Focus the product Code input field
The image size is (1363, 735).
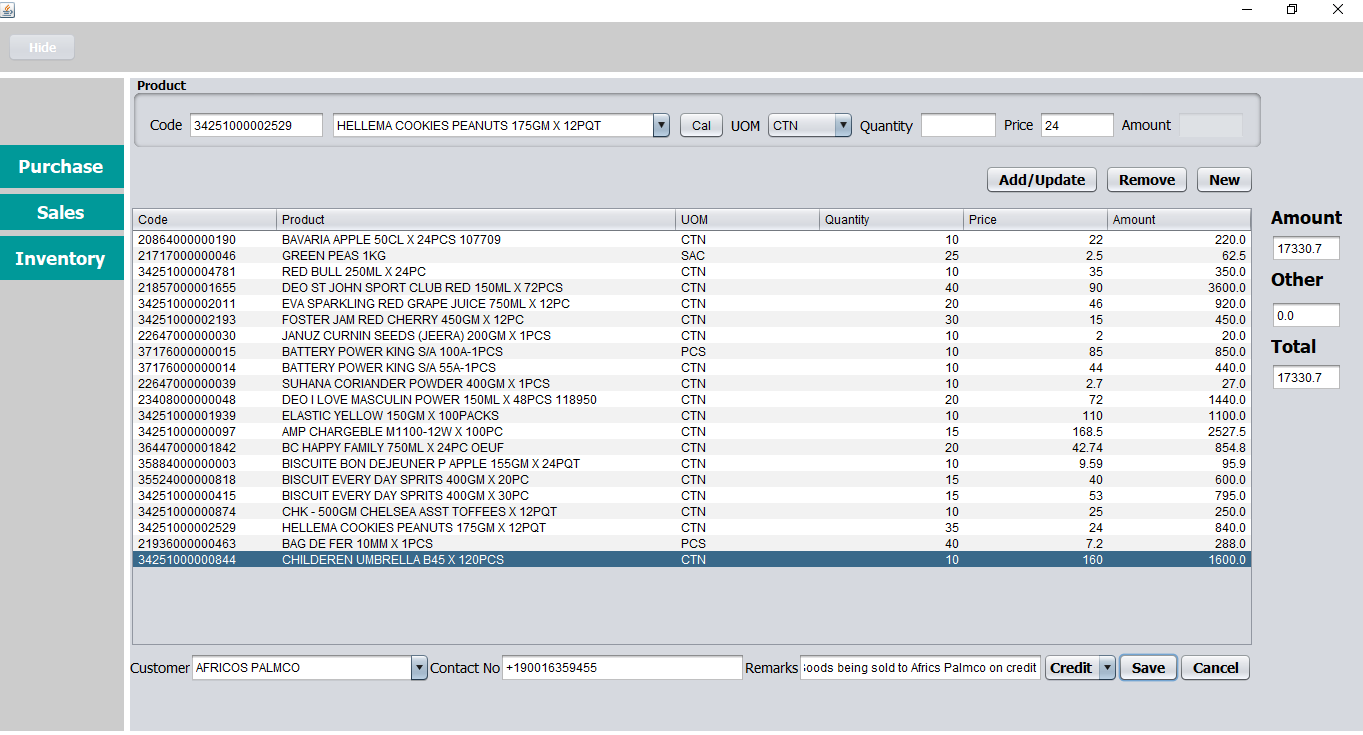click(256, 126)
